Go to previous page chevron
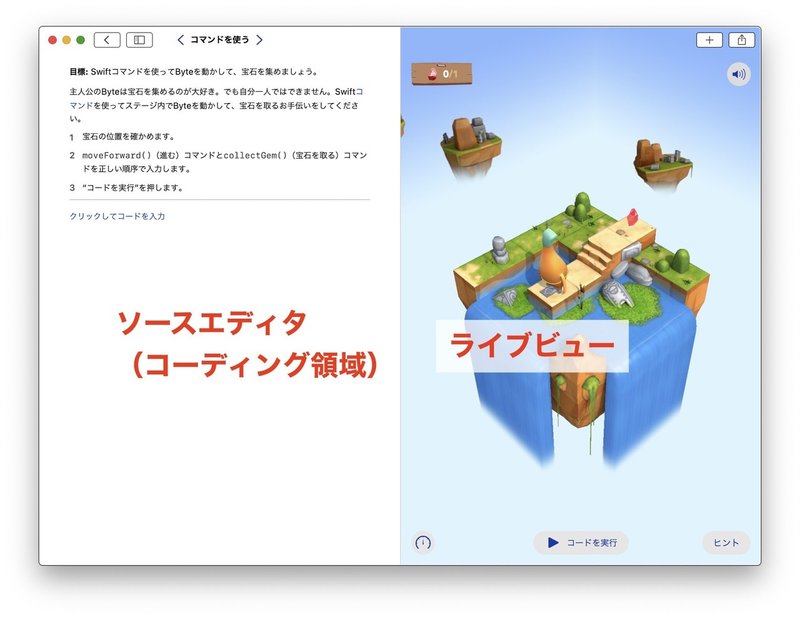Image resolution: width=800 pixels, height=617 pixels. coord(180,40)
